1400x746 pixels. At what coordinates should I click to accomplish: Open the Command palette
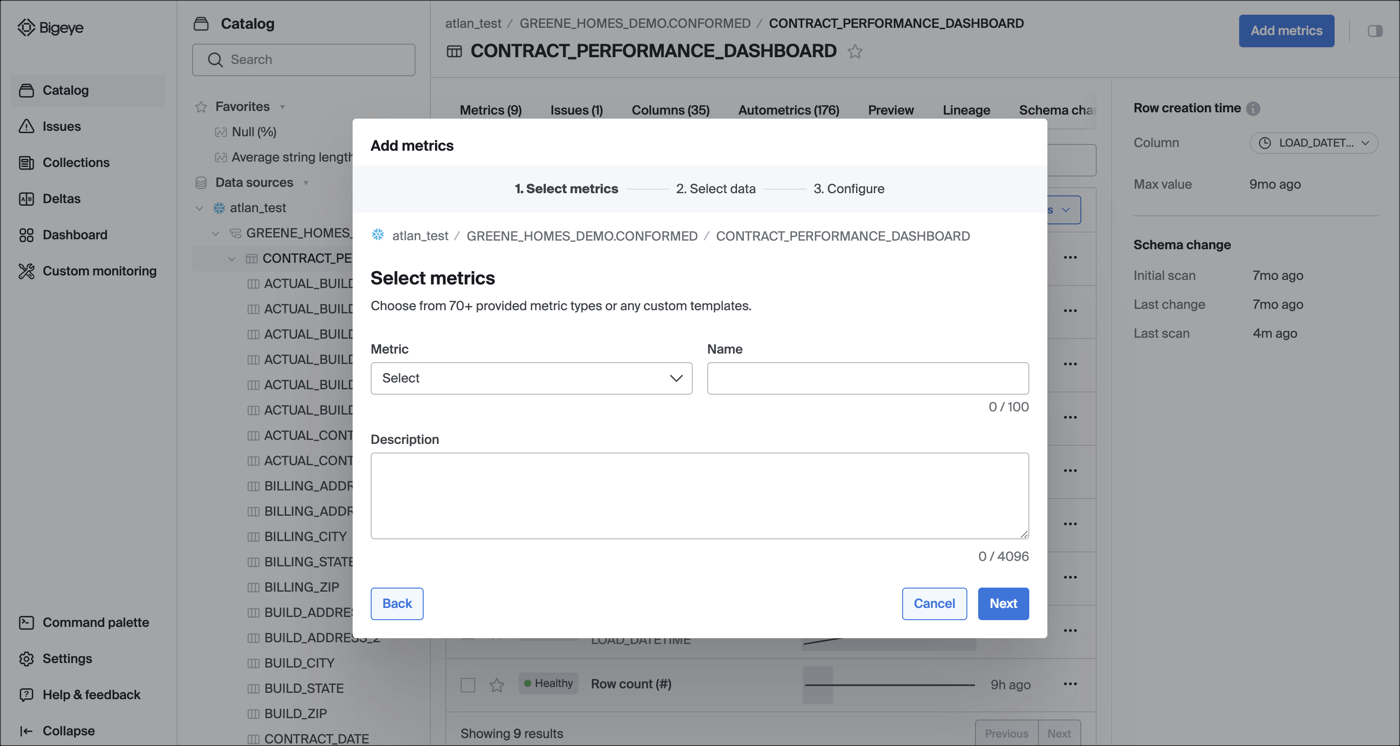pyautogui.click(x=88, y=622)
